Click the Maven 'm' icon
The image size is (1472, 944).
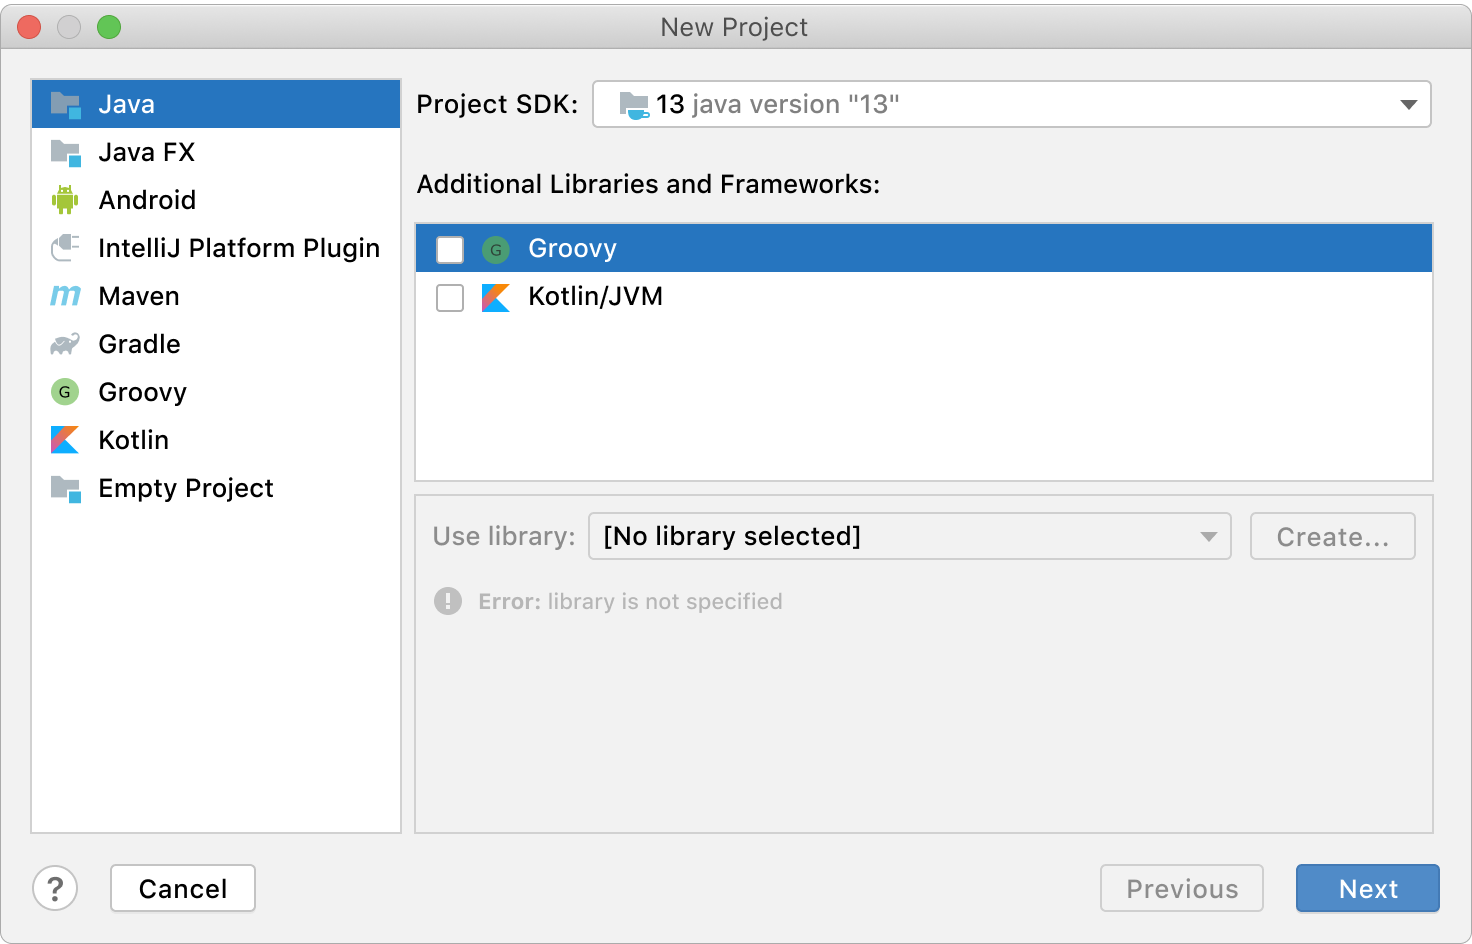pyautogui.click(x=65, y=296)
